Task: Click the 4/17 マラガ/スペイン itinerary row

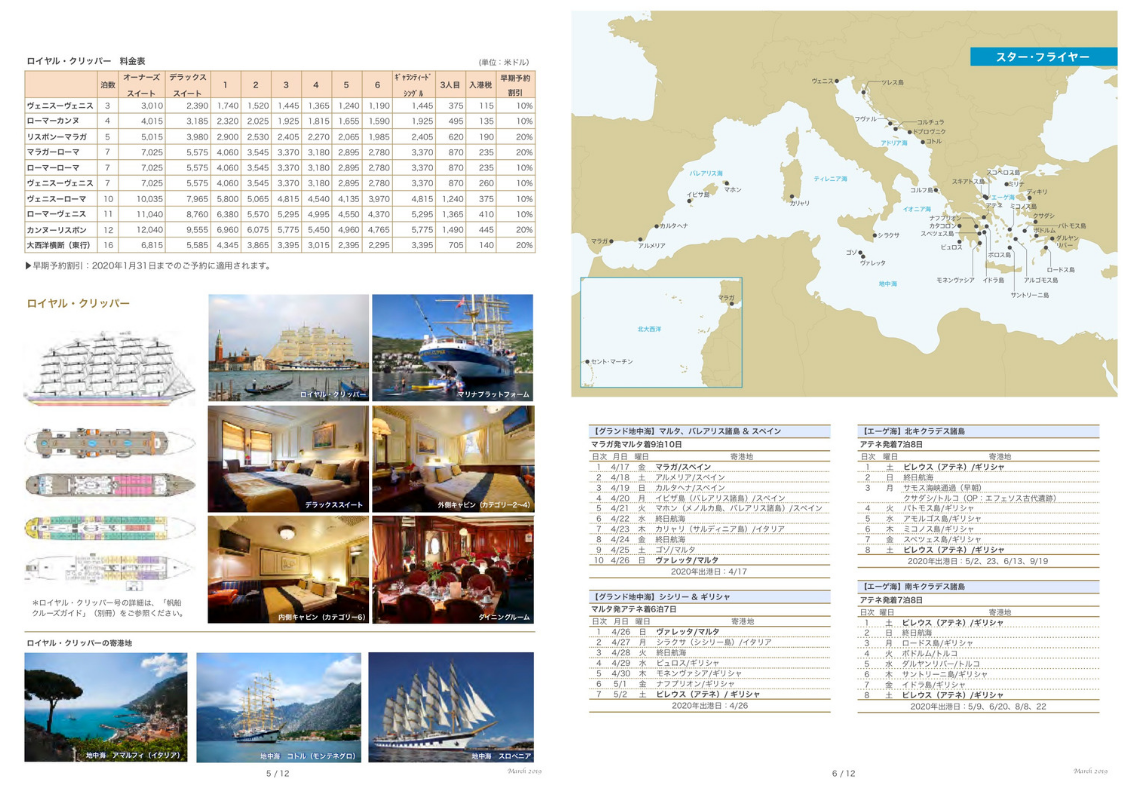Action: point(709,467)
